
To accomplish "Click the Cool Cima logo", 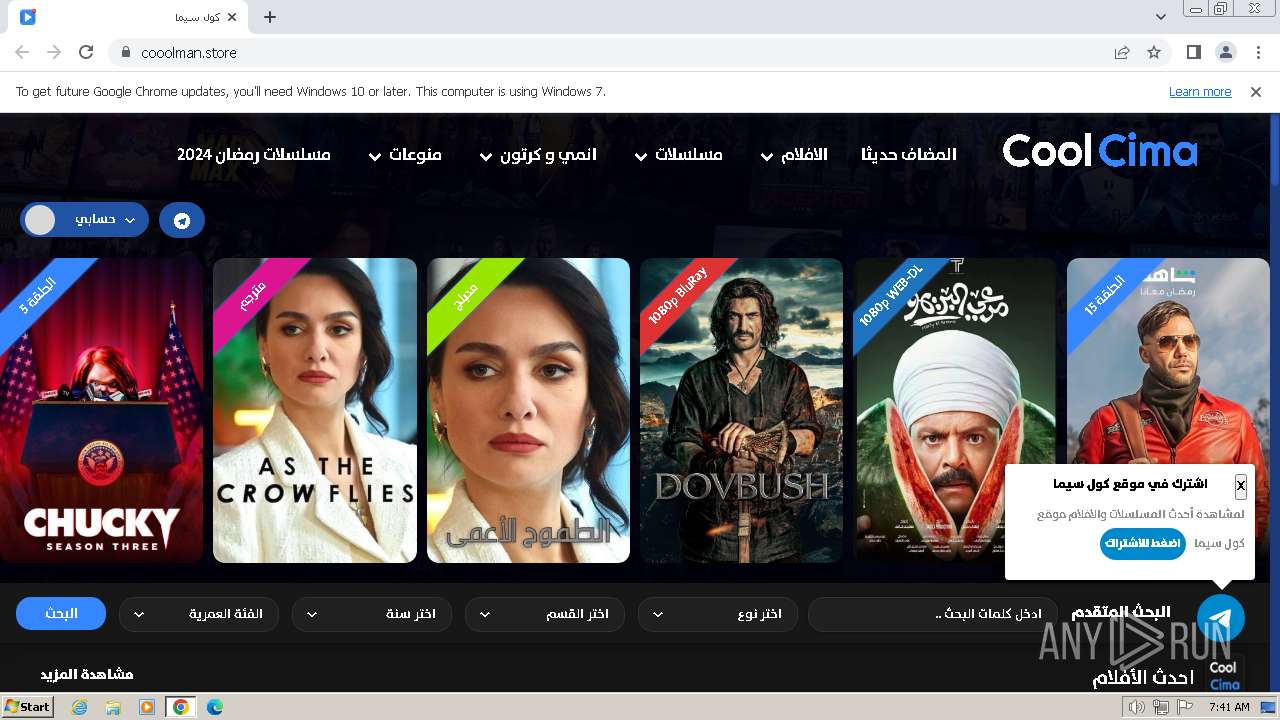I will coord(1100,151).
